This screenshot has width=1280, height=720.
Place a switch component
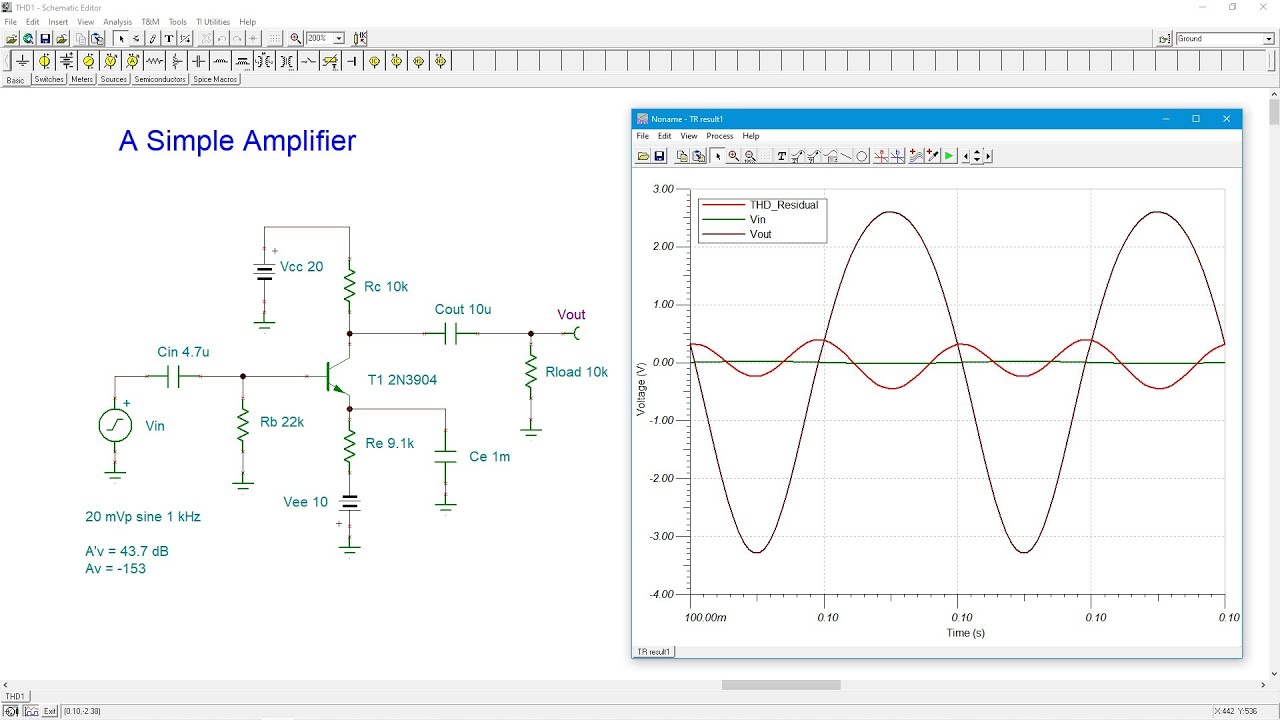(x=308, y=61)
